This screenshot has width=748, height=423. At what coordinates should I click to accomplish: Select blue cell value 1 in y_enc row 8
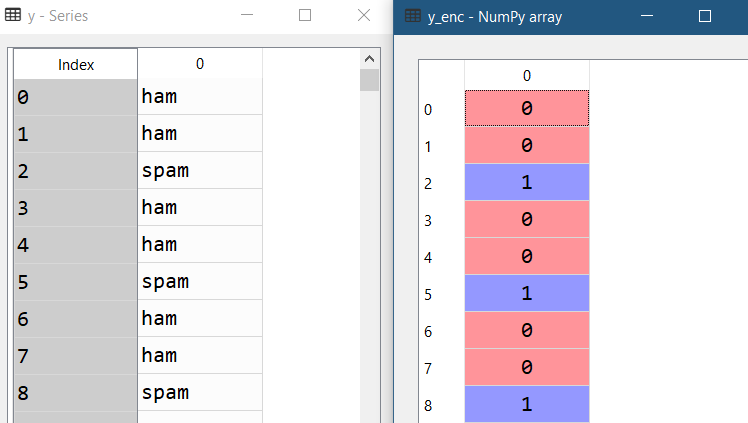527,404
